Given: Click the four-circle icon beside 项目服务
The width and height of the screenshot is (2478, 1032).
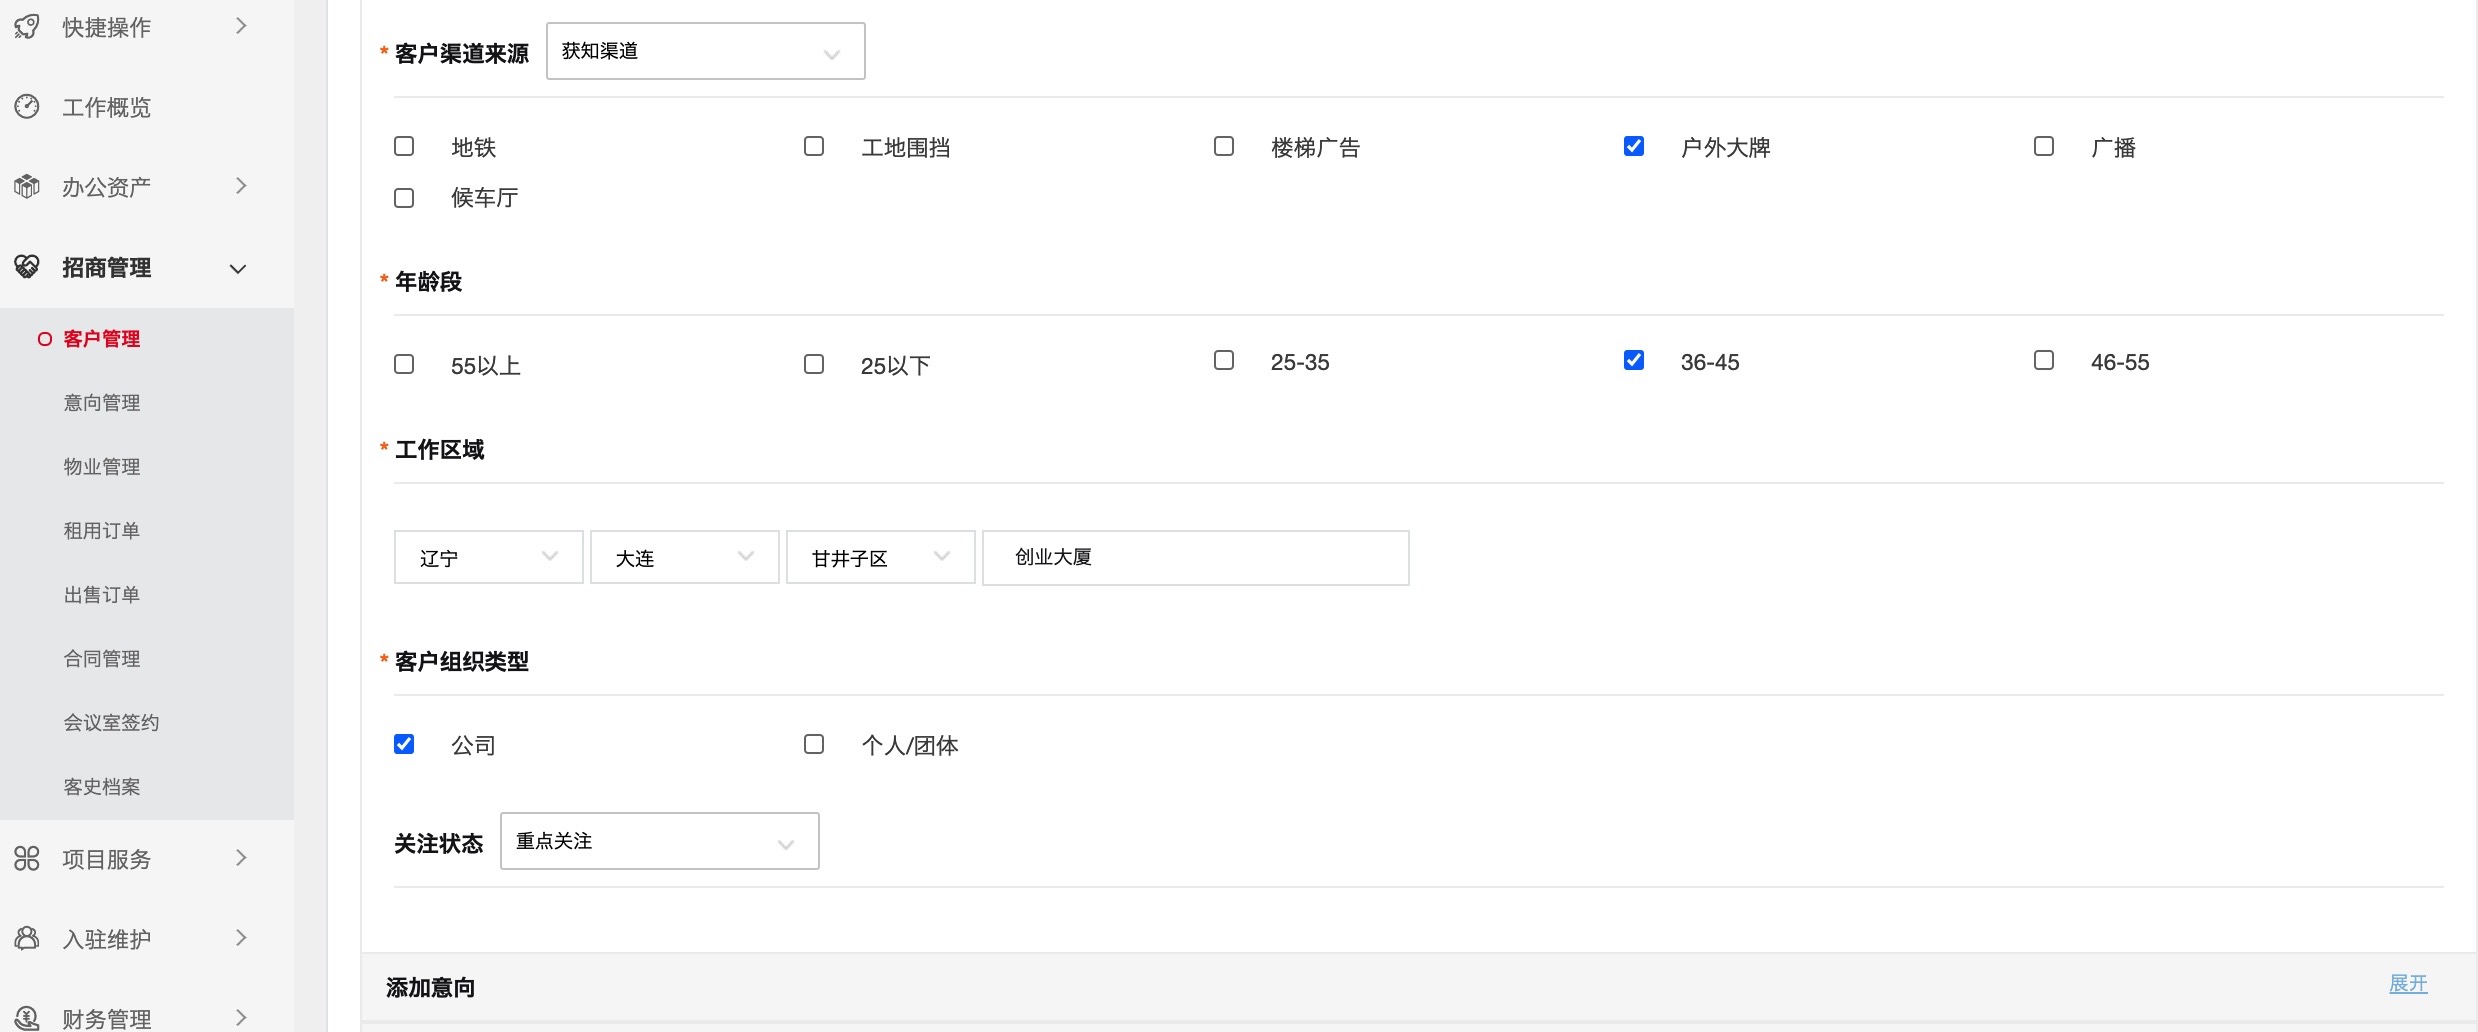Looking at the screenshot, I should coord(27,859).
